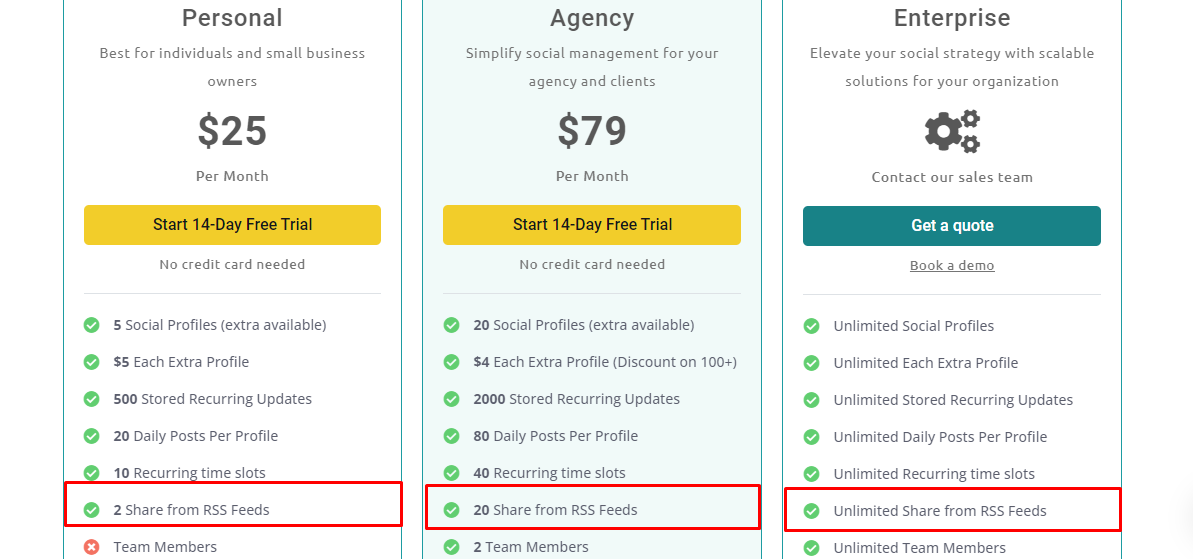Click the Enterprise gears icon
This screenshot has height=559, width=1193.
coord(952,132)
